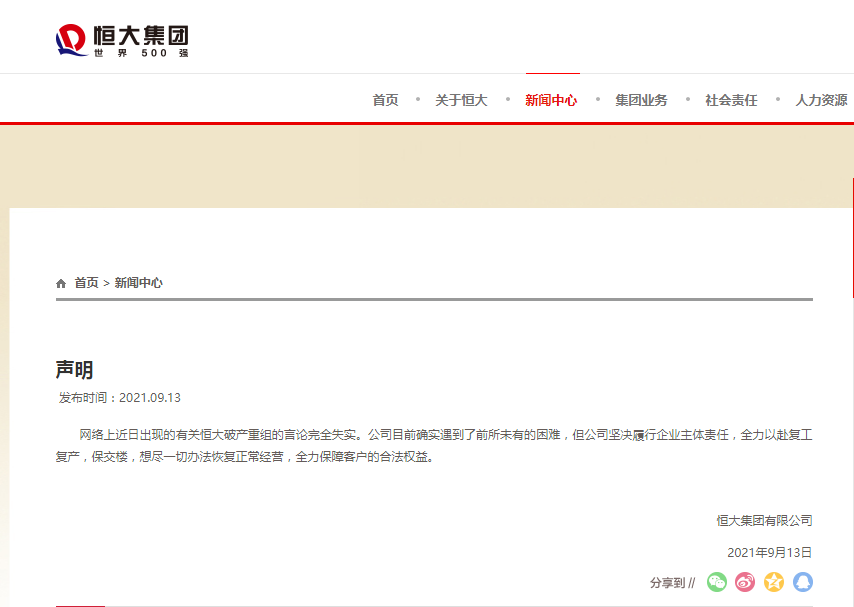Open the 集团业务 menu item
The image size is (854, 607).
pos(641,100)
